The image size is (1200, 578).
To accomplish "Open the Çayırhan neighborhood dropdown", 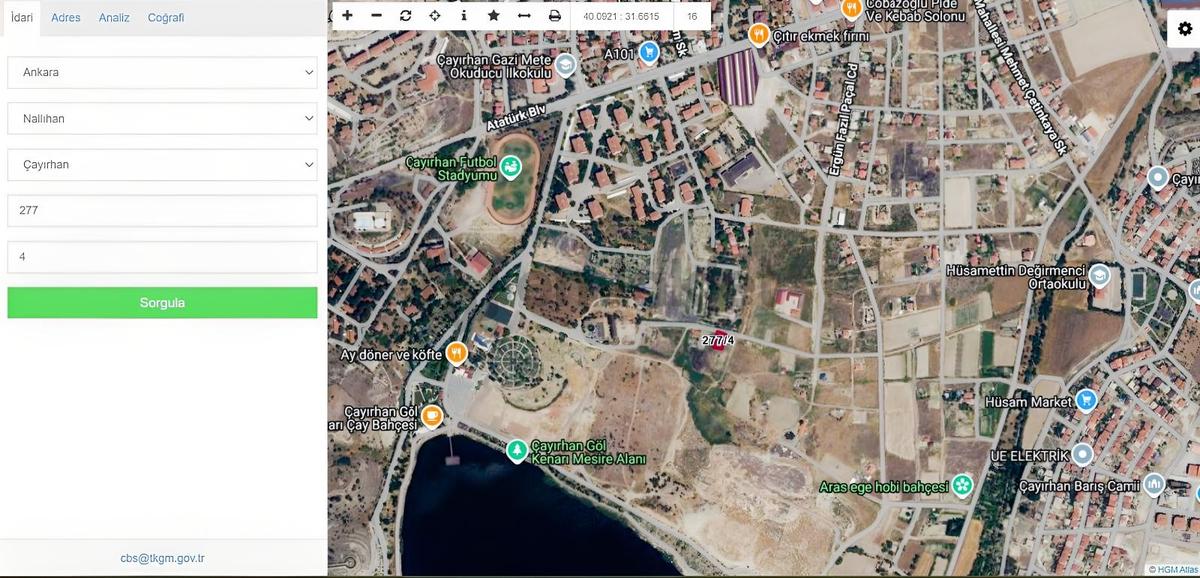I will (x=162, y=164).
